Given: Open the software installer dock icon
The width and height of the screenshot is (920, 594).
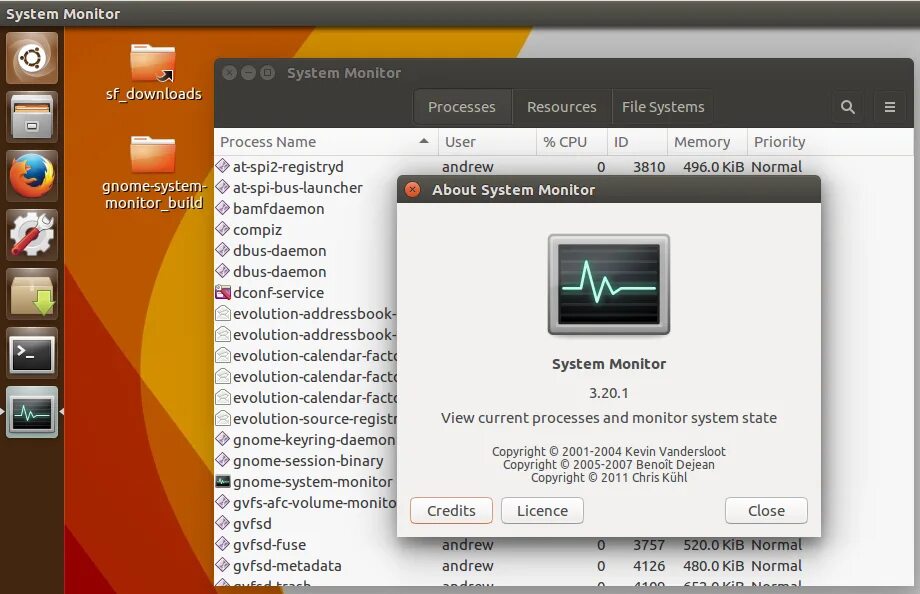Looking at the screenshot, I should click(32, 294).
